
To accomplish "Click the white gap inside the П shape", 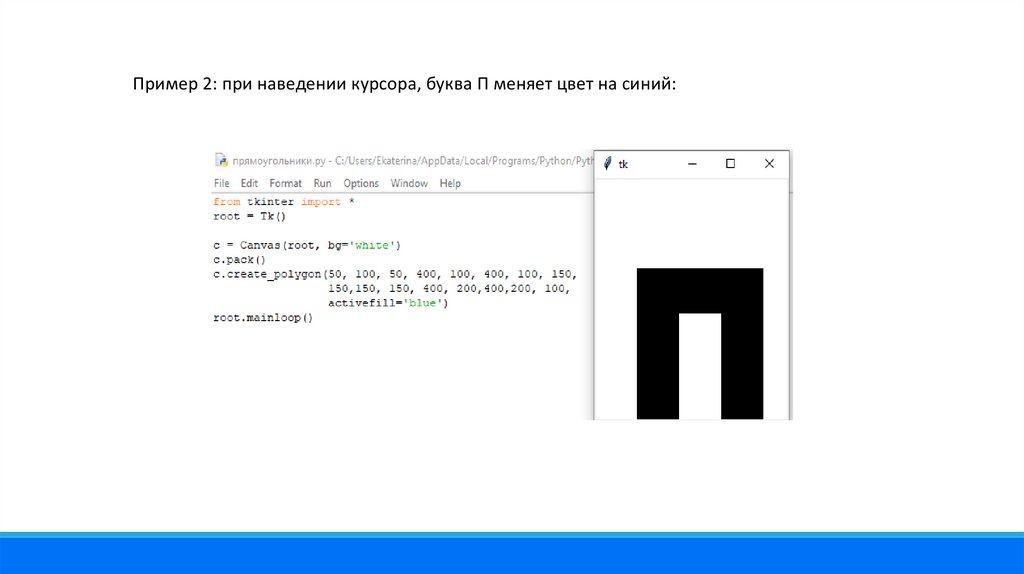I will click(700, 370).
